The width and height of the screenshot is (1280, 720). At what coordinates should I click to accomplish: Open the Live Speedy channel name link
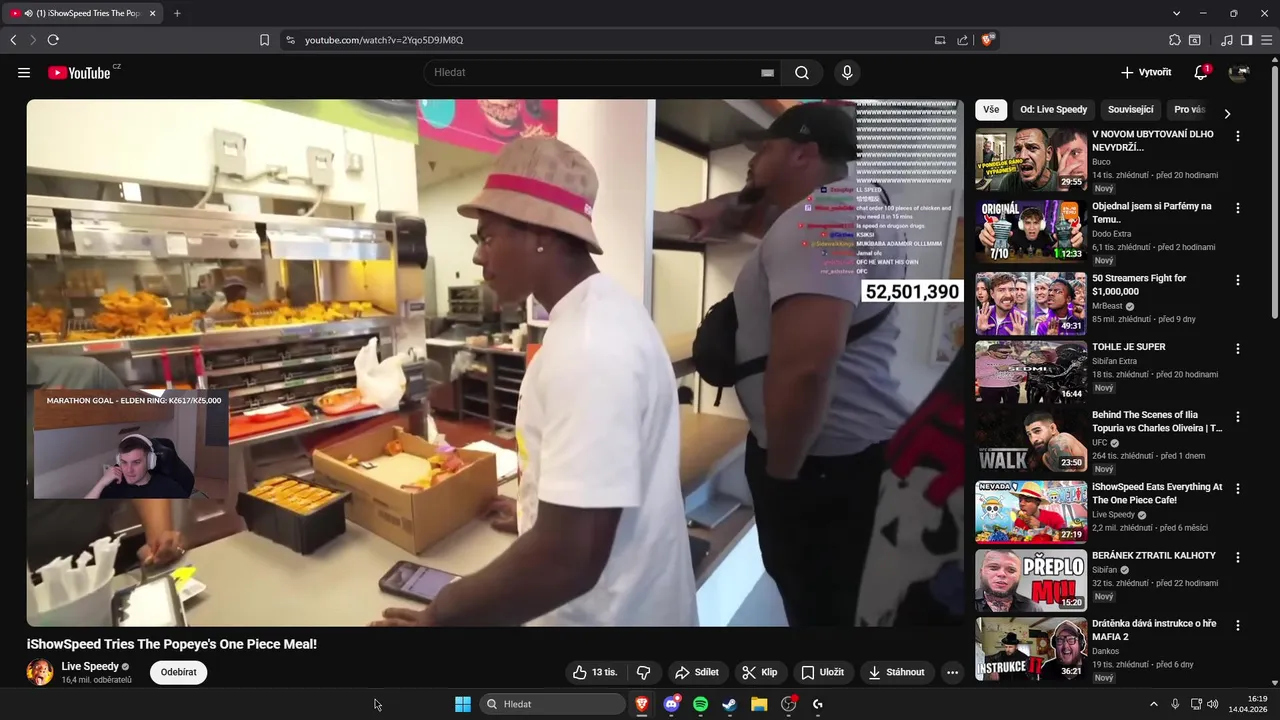(90, 666)
